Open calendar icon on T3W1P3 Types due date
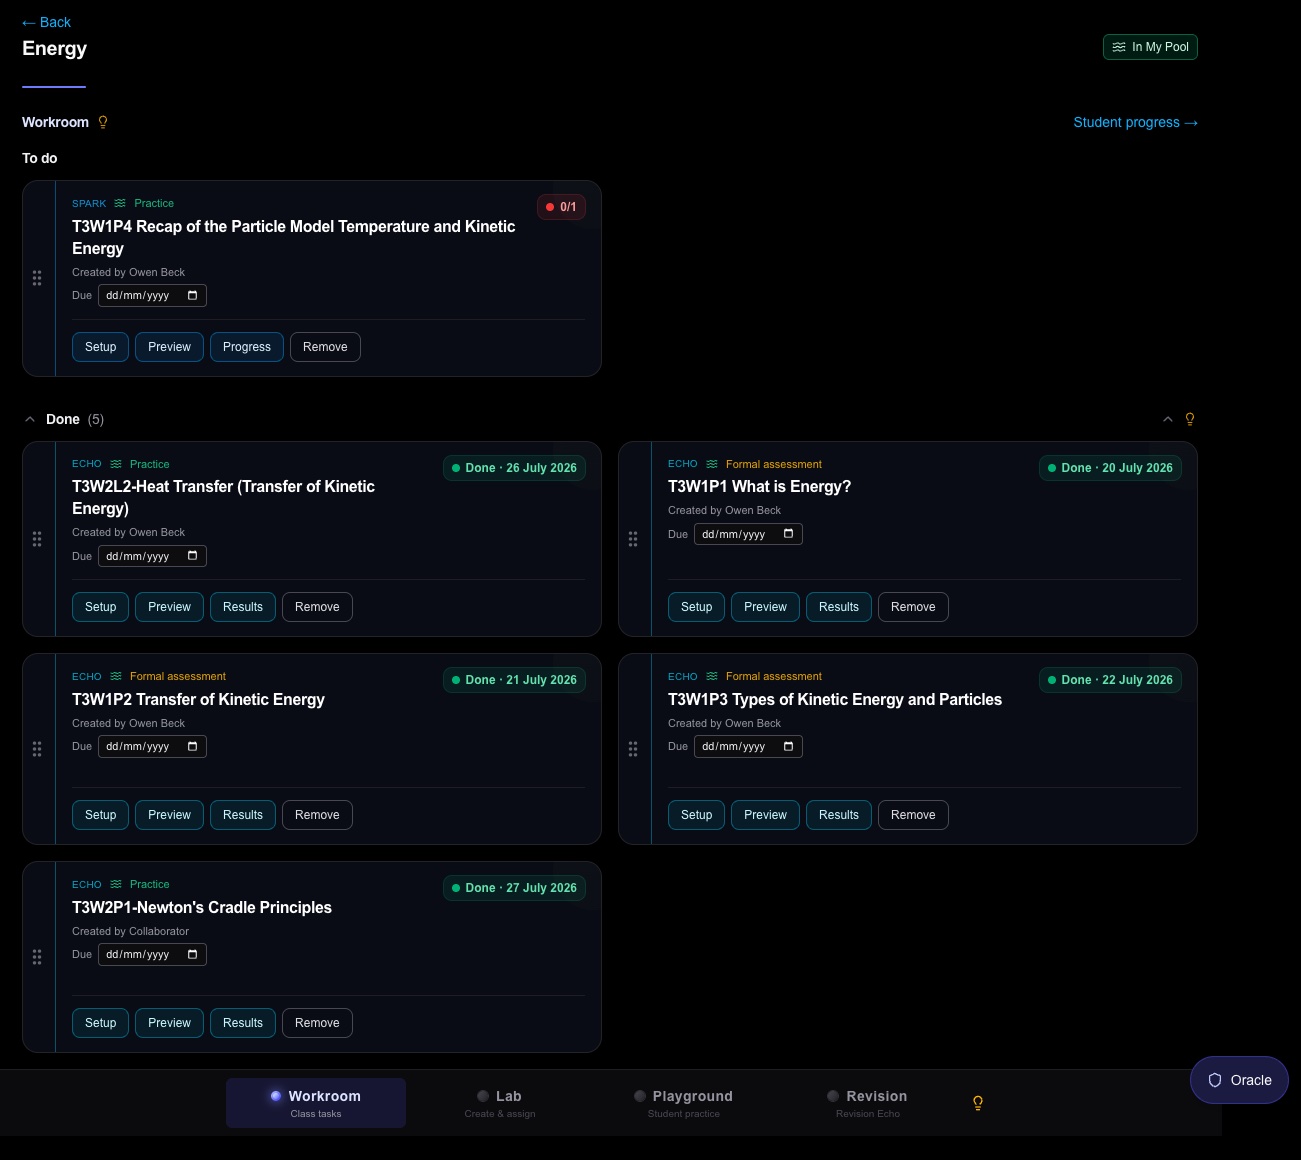This screenshot has height=1160, width=1301. (789, 746)
